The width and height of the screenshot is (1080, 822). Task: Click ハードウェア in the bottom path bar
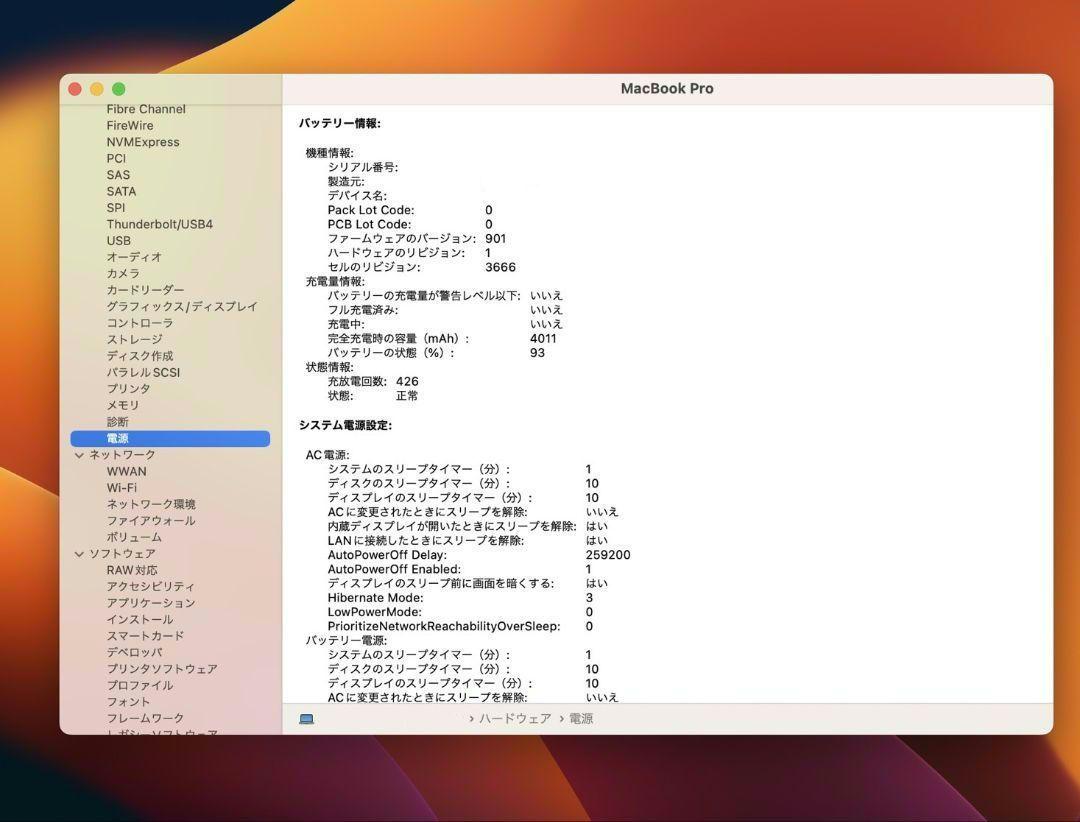pos(515,719)
